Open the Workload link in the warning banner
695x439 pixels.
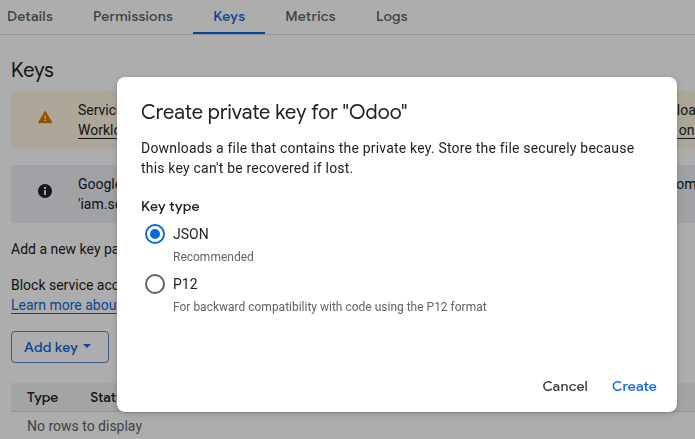pos(98,130)
